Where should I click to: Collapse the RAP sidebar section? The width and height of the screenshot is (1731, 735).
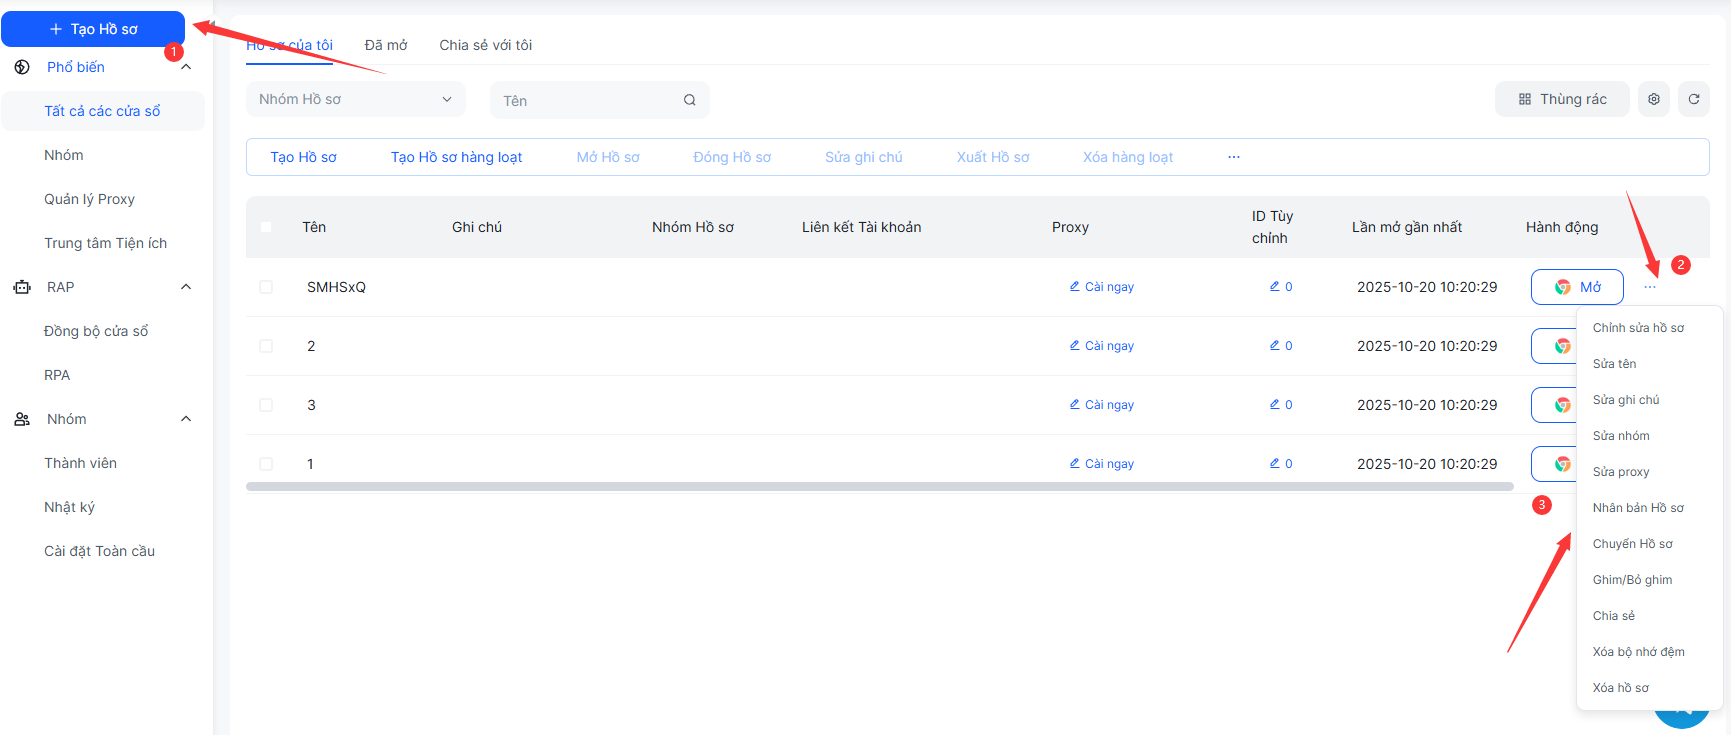[x=186, y=287]
